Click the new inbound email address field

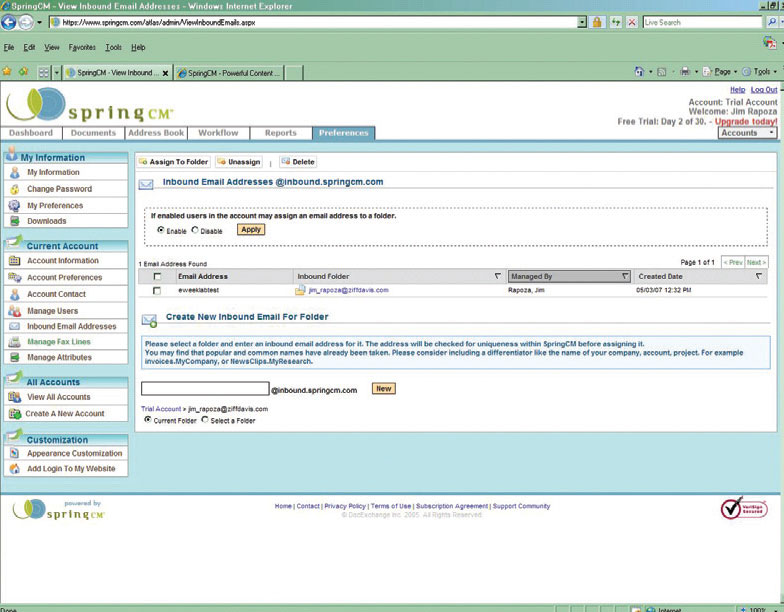tap(205, 389)
